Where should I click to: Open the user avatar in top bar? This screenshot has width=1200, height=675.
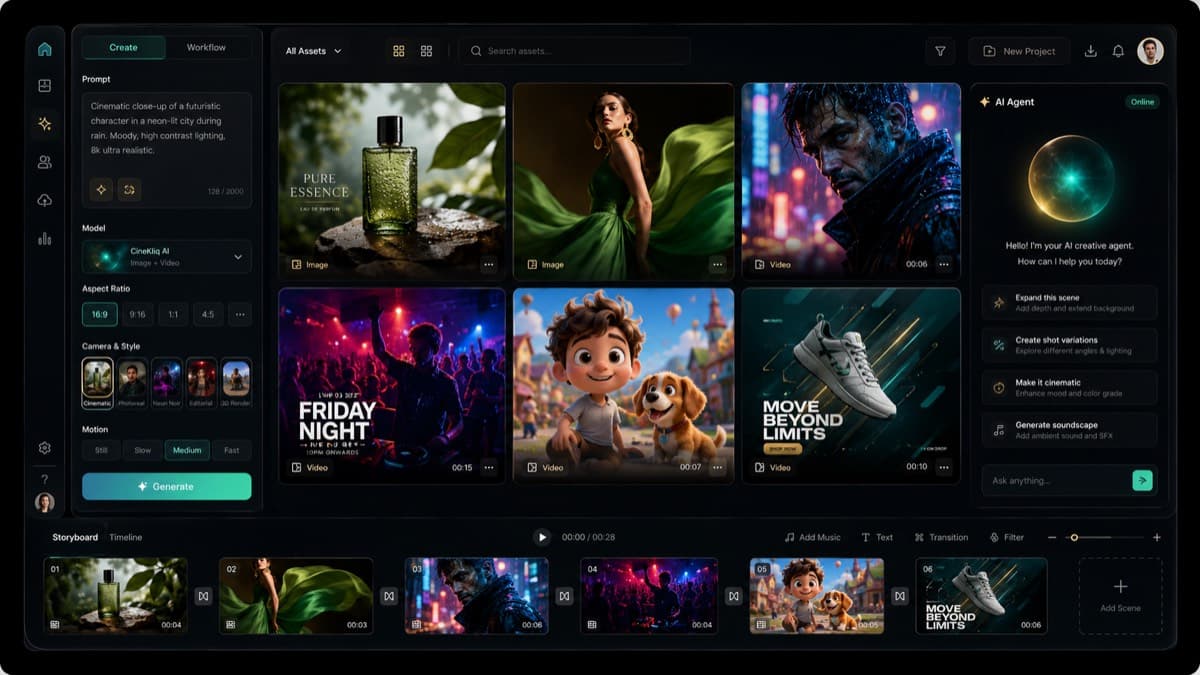click(1151, 51)
